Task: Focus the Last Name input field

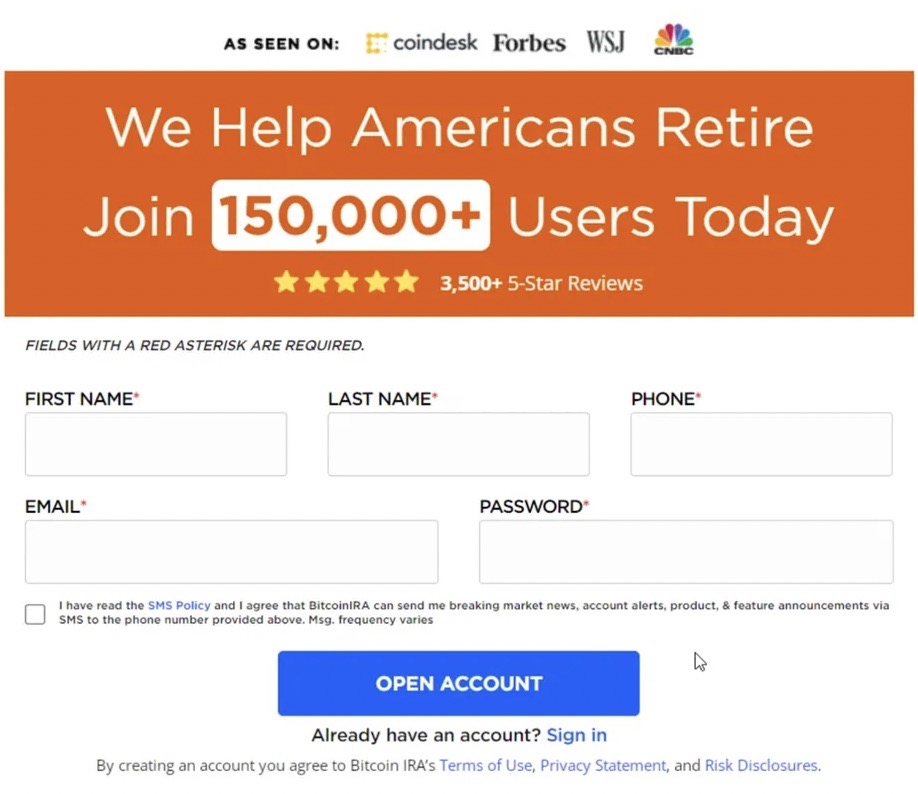Action: click(458, 444)
